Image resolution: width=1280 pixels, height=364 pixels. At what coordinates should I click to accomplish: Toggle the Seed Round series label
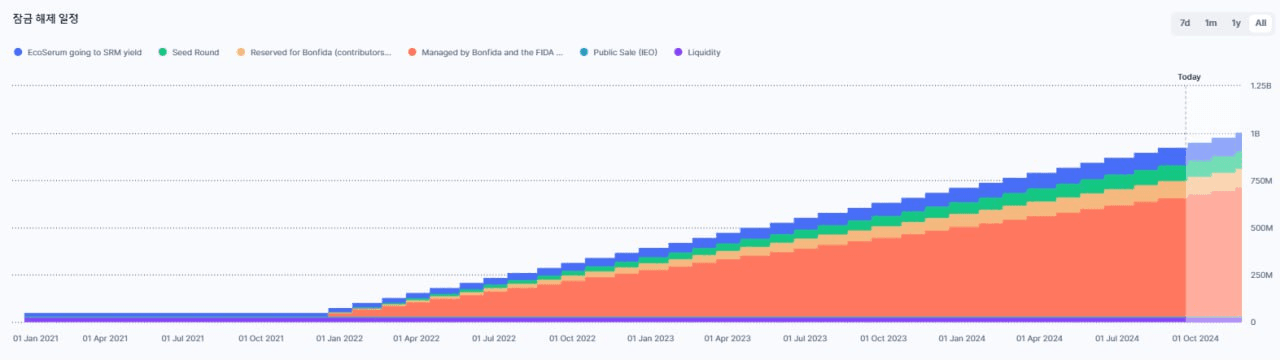click(196, 52)
